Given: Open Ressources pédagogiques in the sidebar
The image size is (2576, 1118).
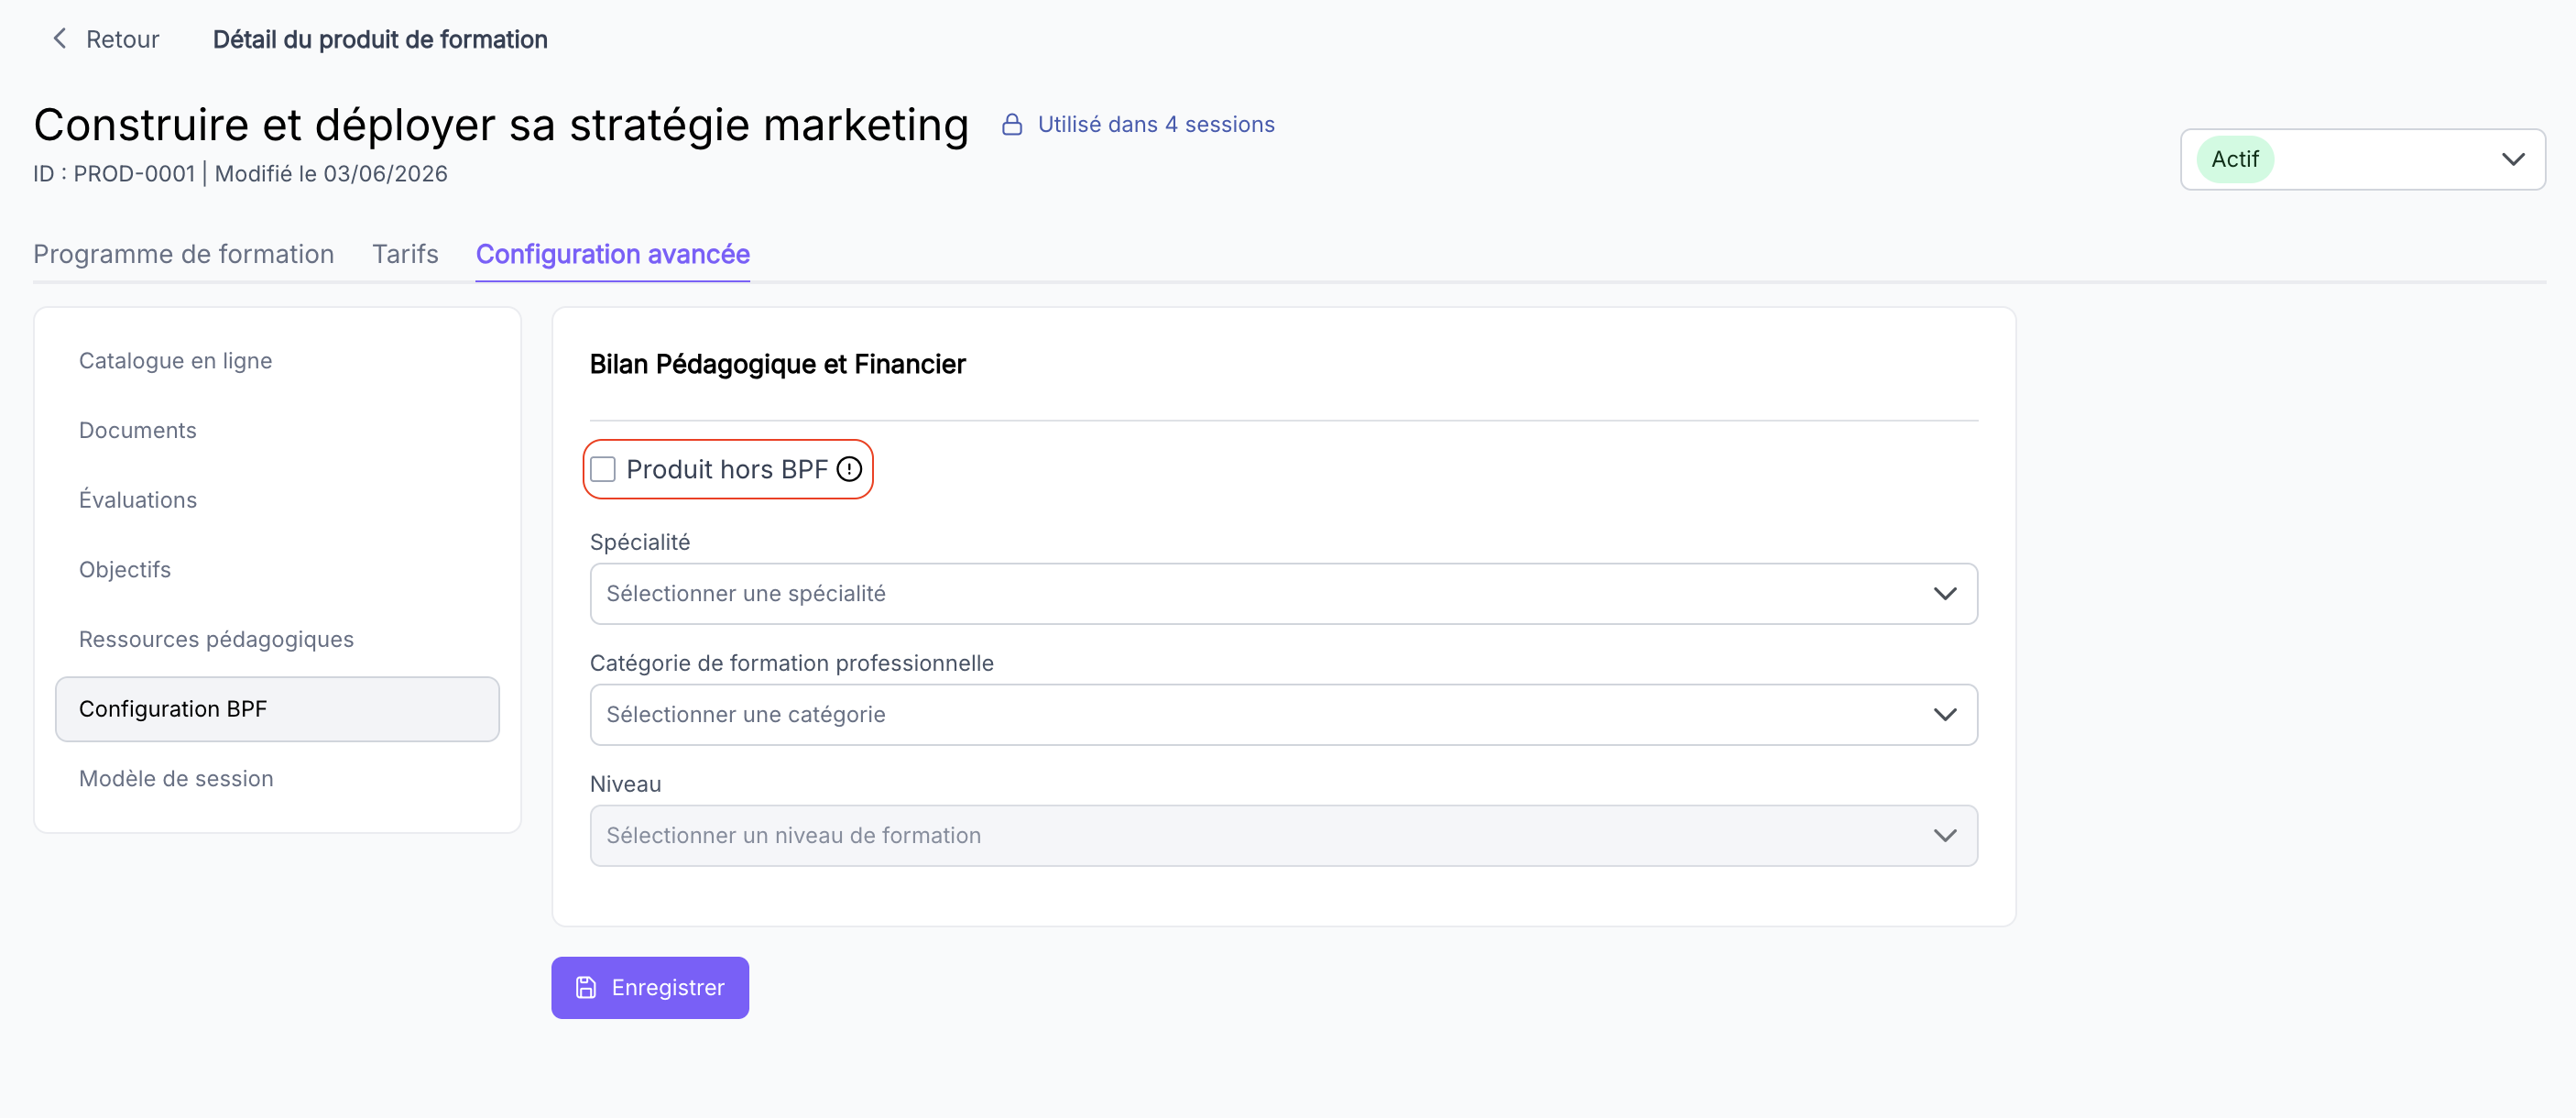Looking at the screenshot, I should [216, 640].
